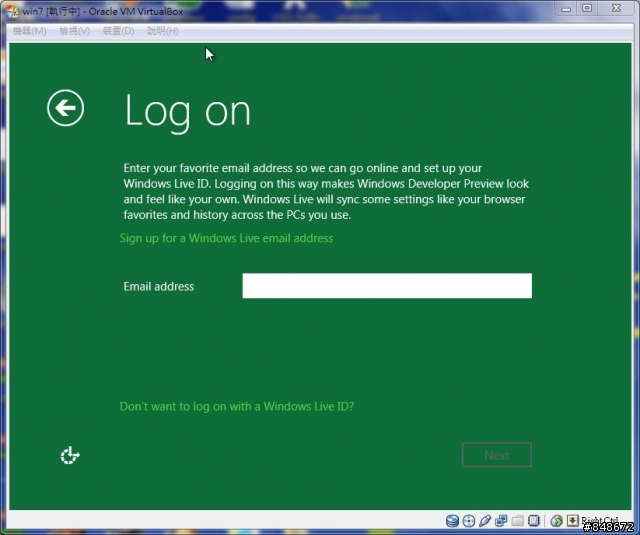
Task: Focus the Email address input field
Action: tap(387, 286)
